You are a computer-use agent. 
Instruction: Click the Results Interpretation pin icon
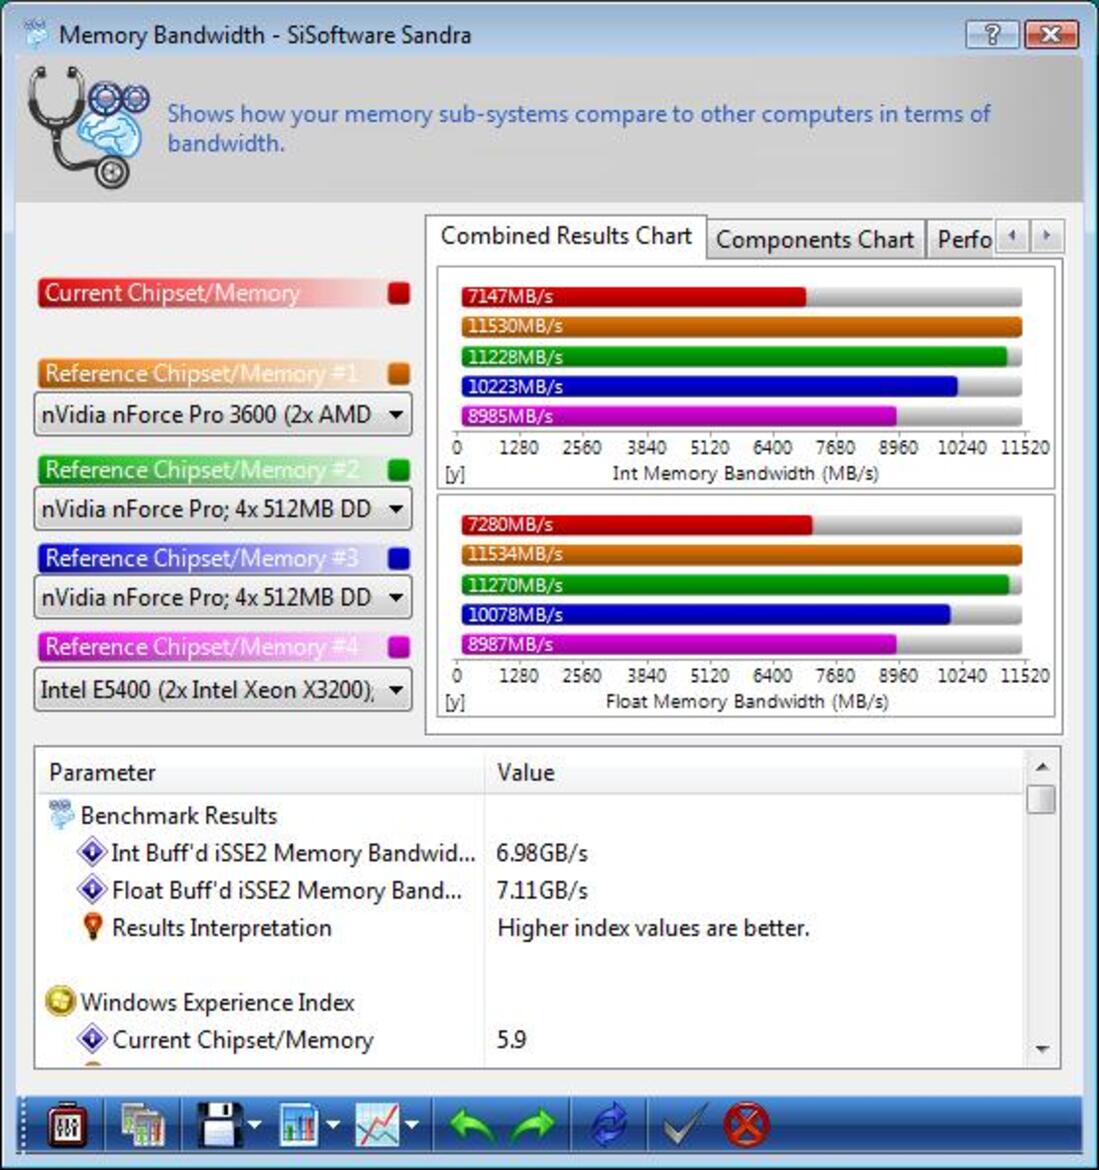pos(93,927)
